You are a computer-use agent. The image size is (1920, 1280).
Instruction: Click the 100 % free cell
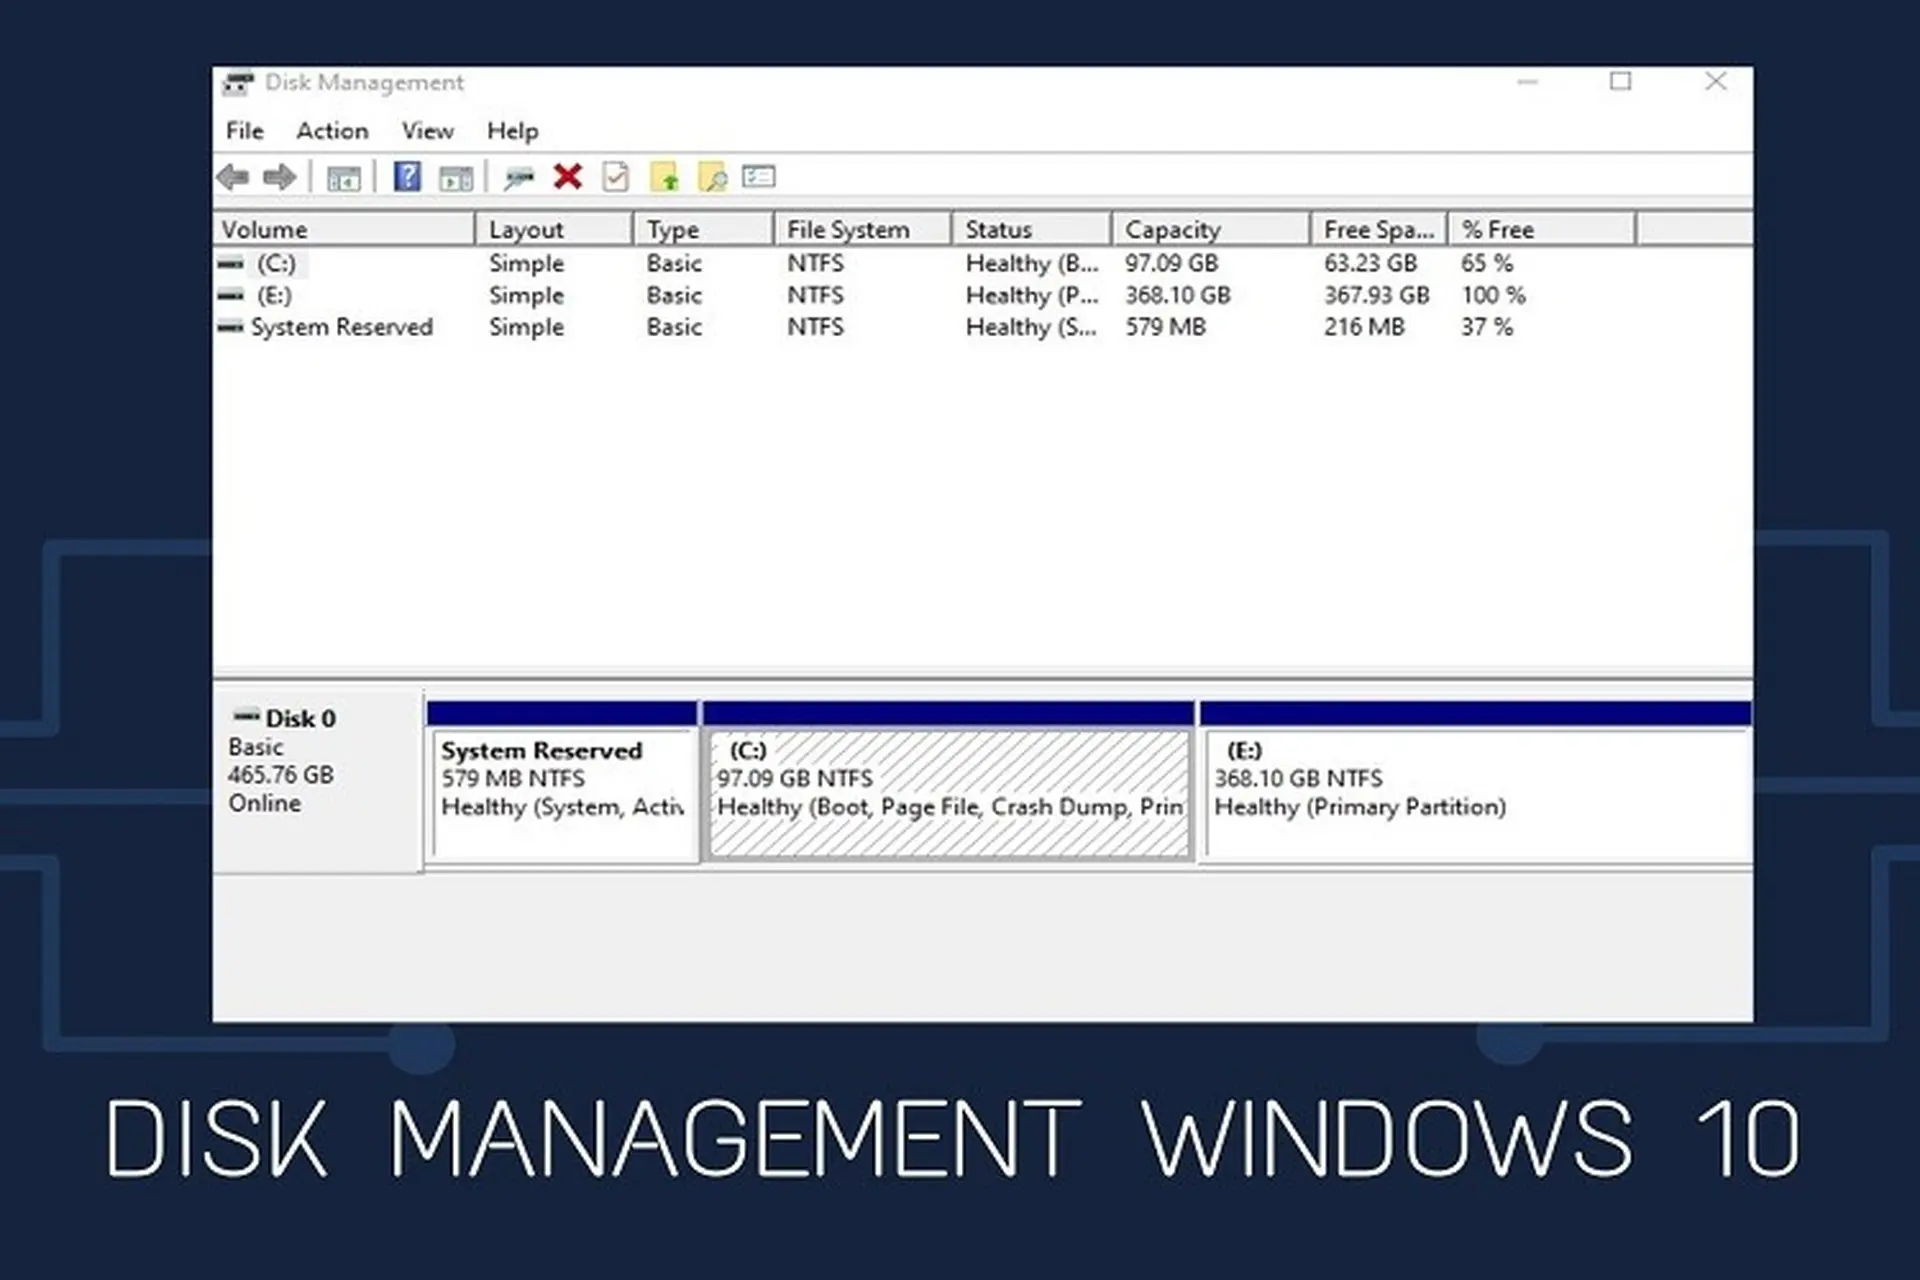1492,295
